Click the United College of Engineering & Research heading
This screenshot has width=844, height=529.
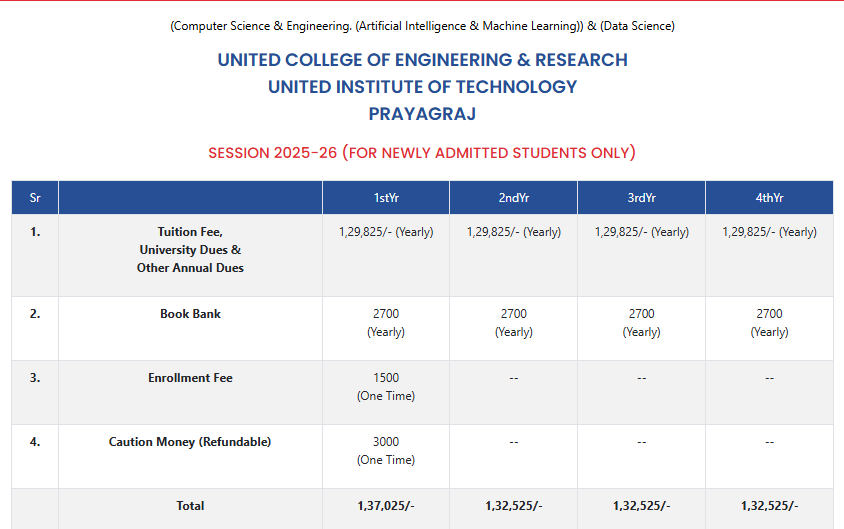[422, 60]
